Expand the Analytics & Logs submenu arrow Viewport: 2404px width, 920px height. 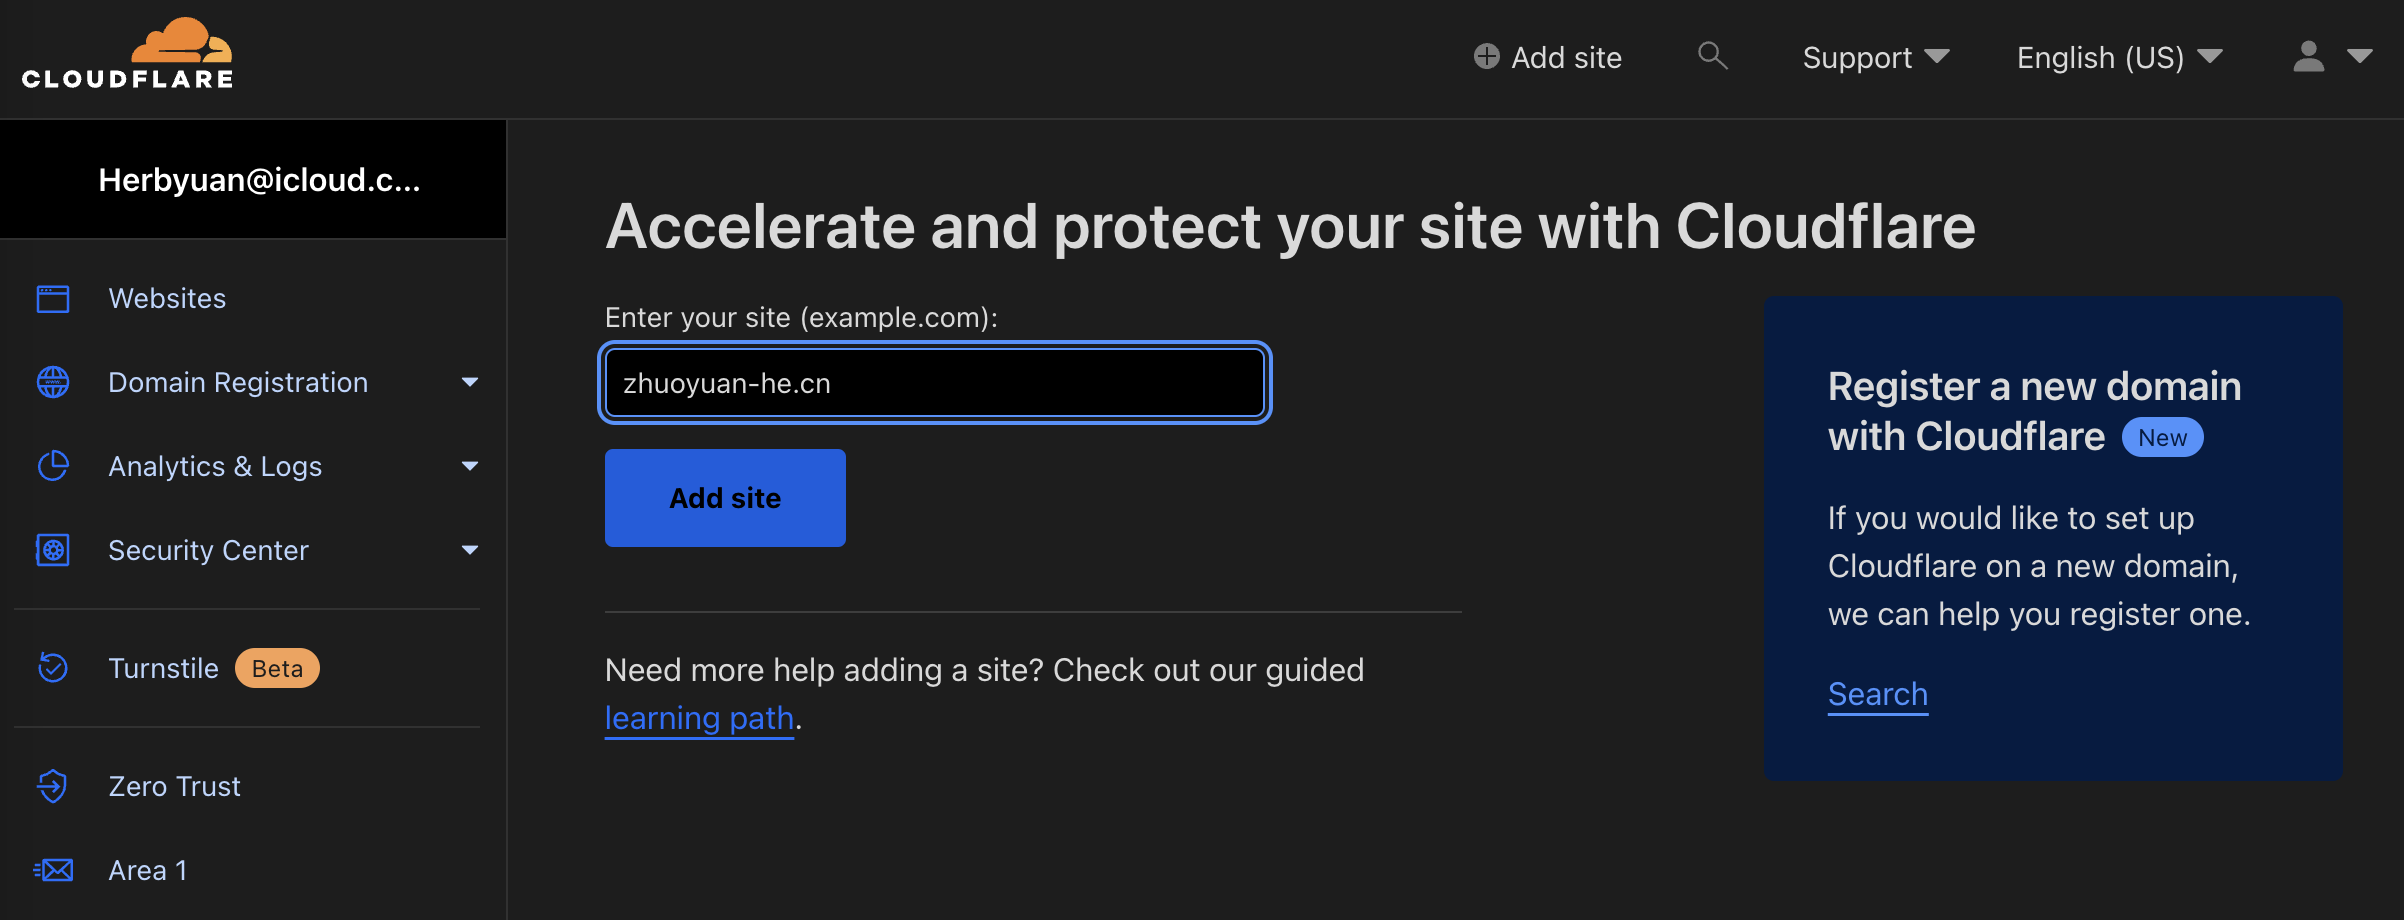click(x=470, y=466)
